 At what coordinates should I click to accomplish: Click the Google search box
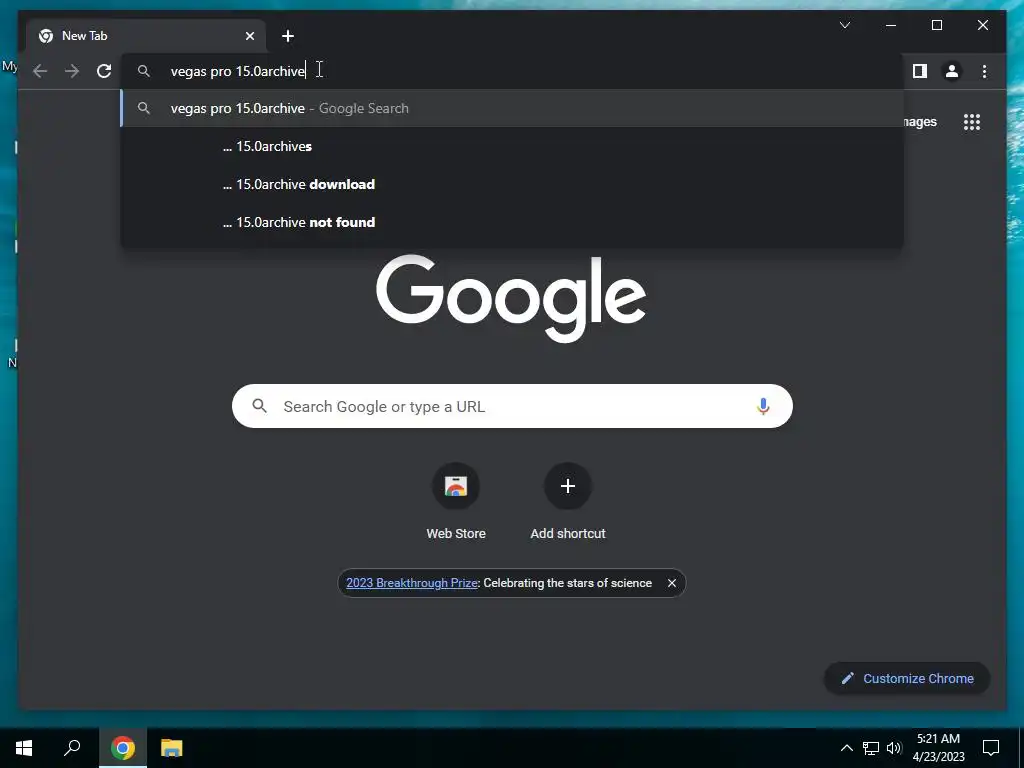513,406
